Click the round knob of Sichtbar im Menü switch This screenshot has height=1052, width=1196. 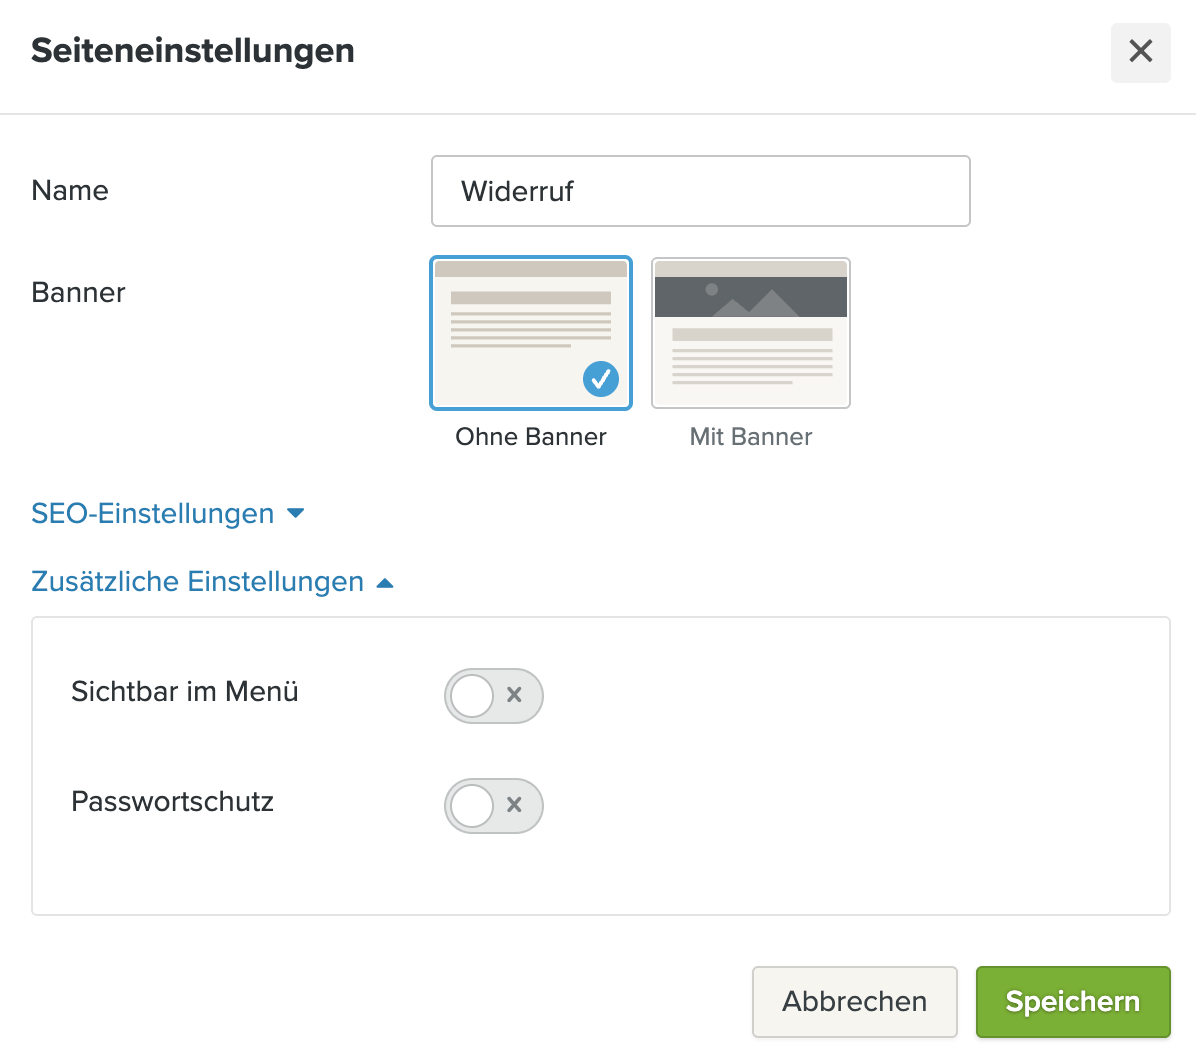(471, 696)
